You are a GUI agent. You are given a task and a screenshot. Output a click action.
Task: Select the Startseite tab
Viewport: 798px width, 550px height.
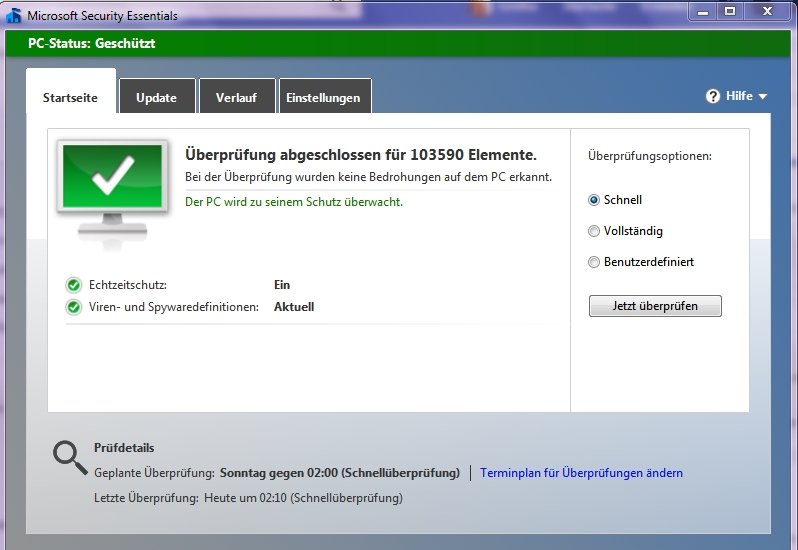pyautogui.click(x=70, y=97)
